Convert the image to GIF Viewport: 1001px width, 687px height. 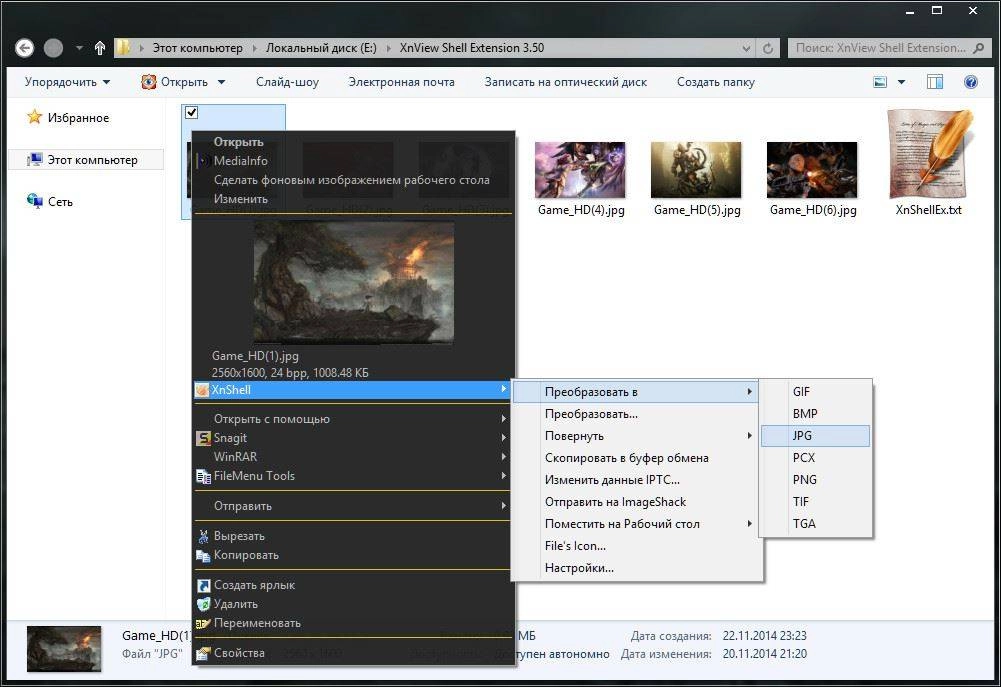click(815, 392)
